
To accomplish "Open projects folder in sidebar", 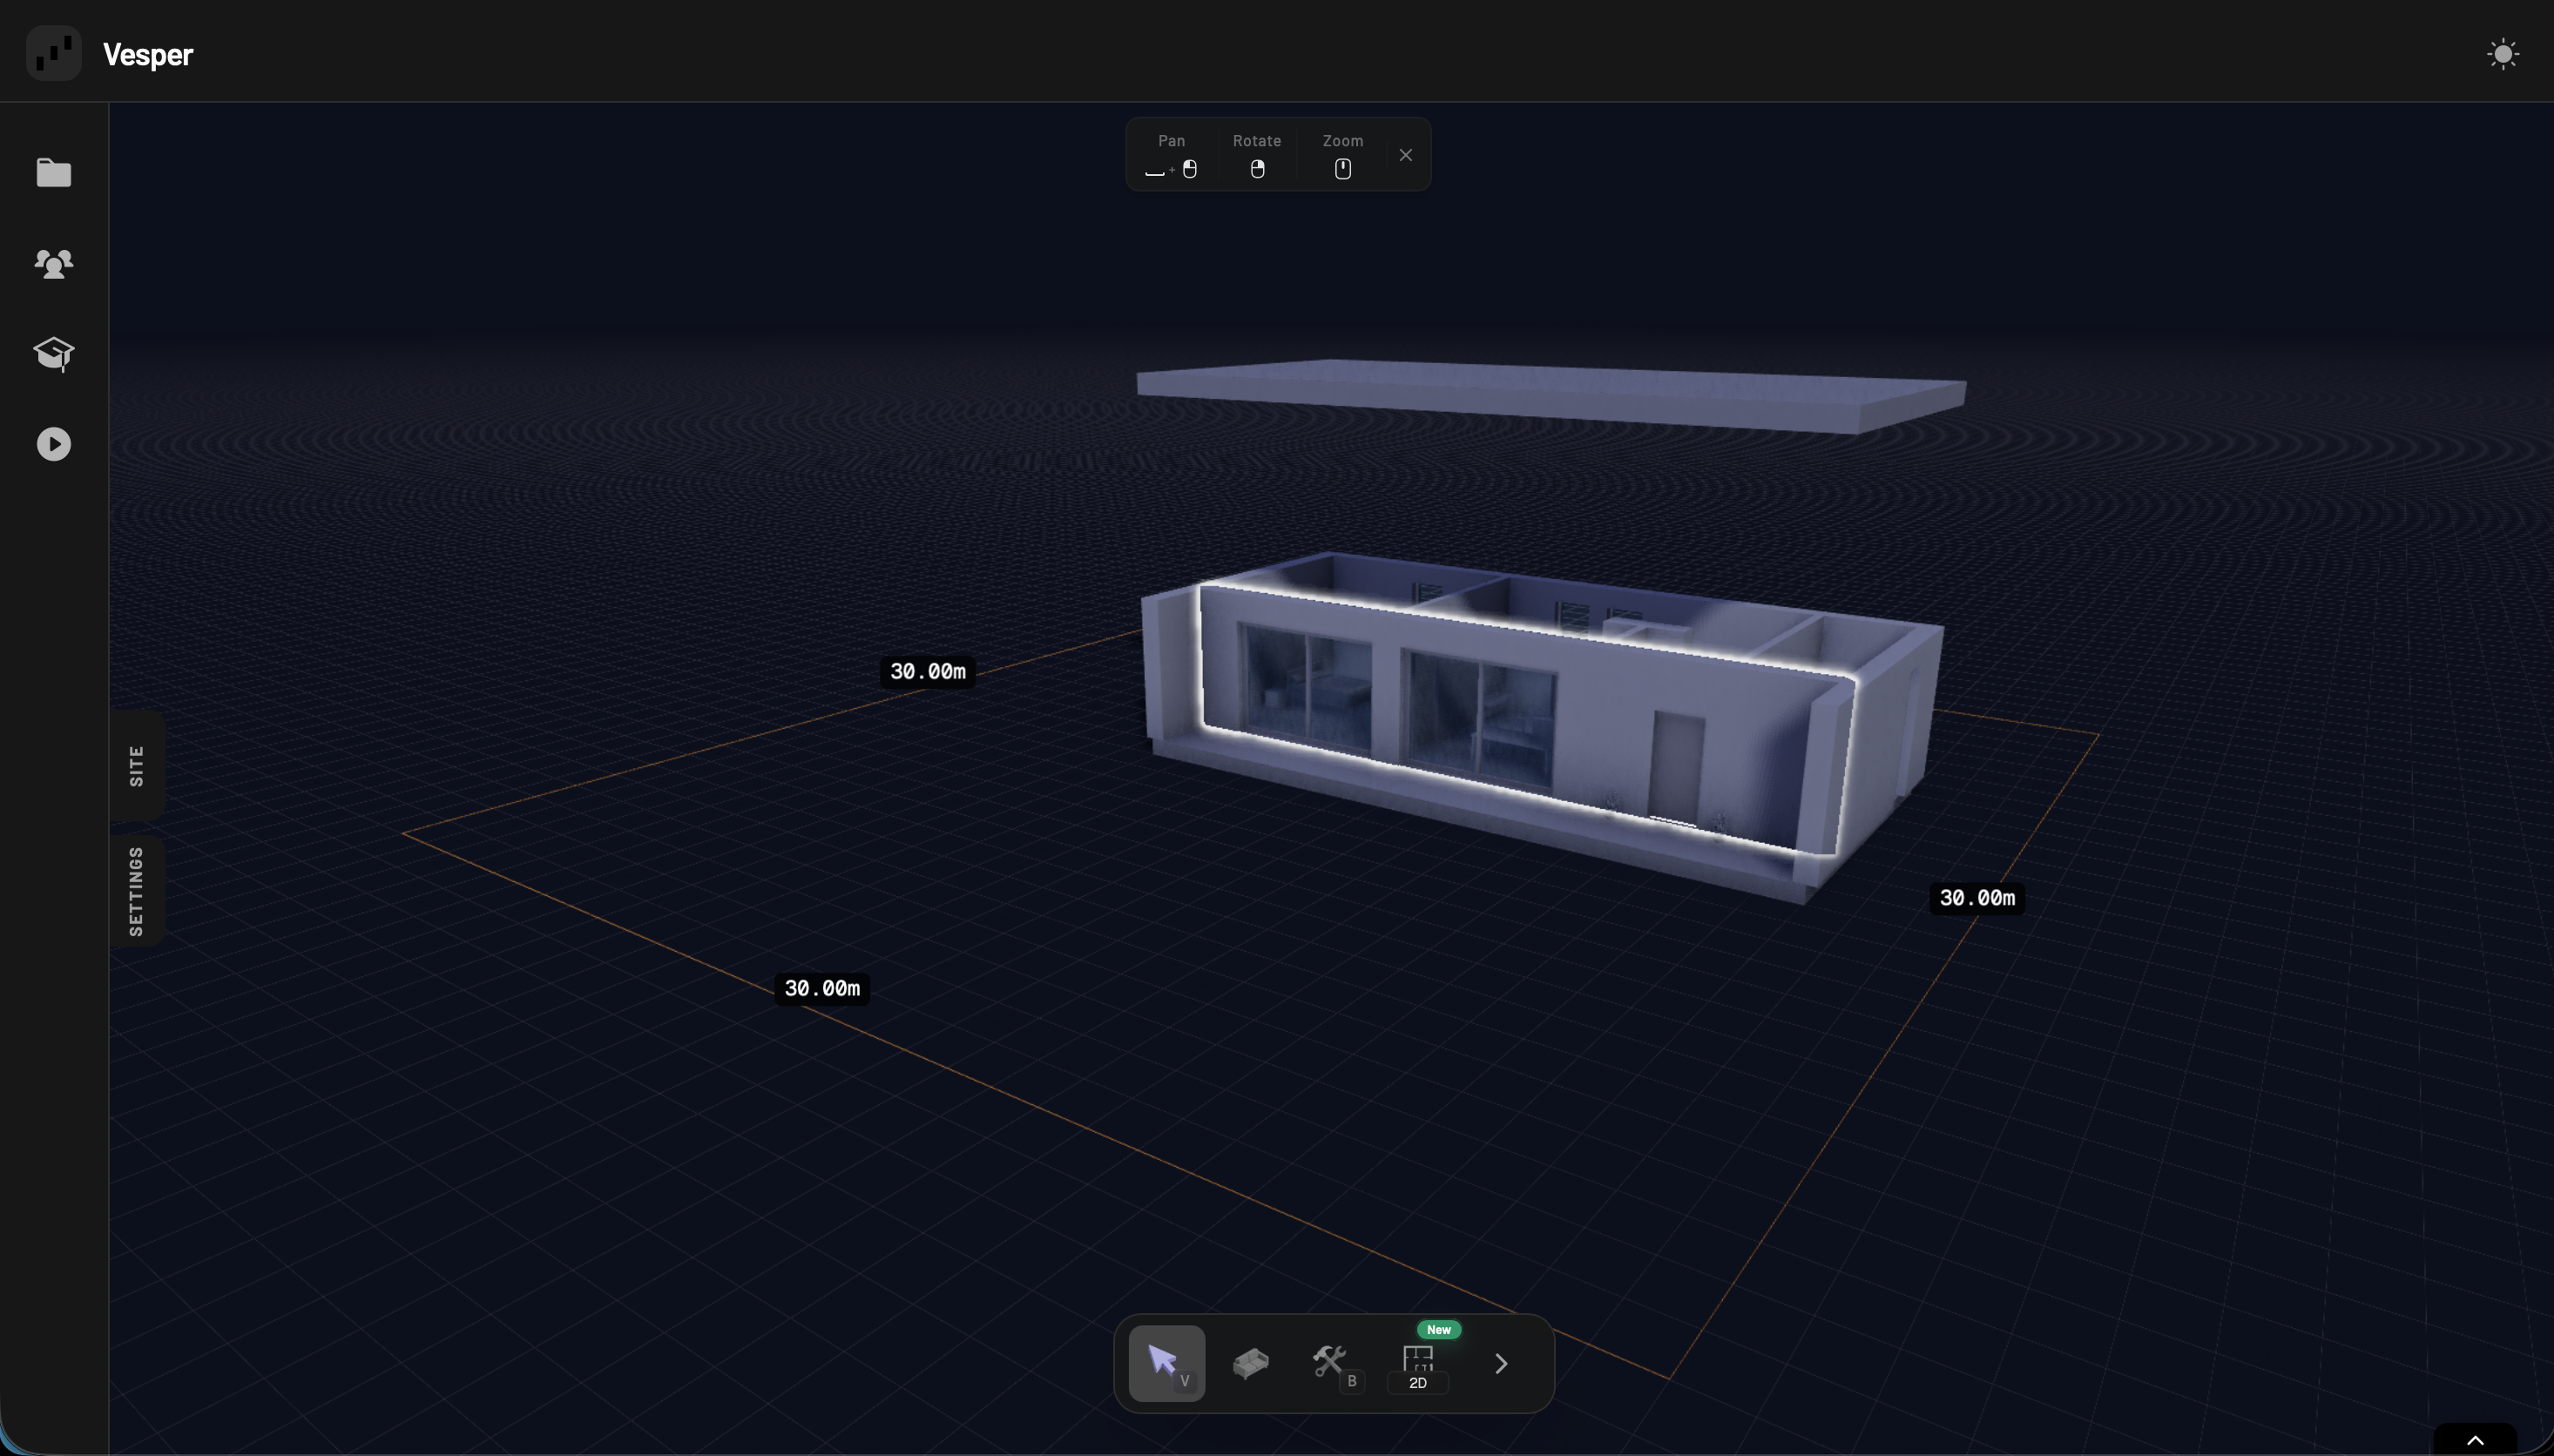I will coord(54,173).
